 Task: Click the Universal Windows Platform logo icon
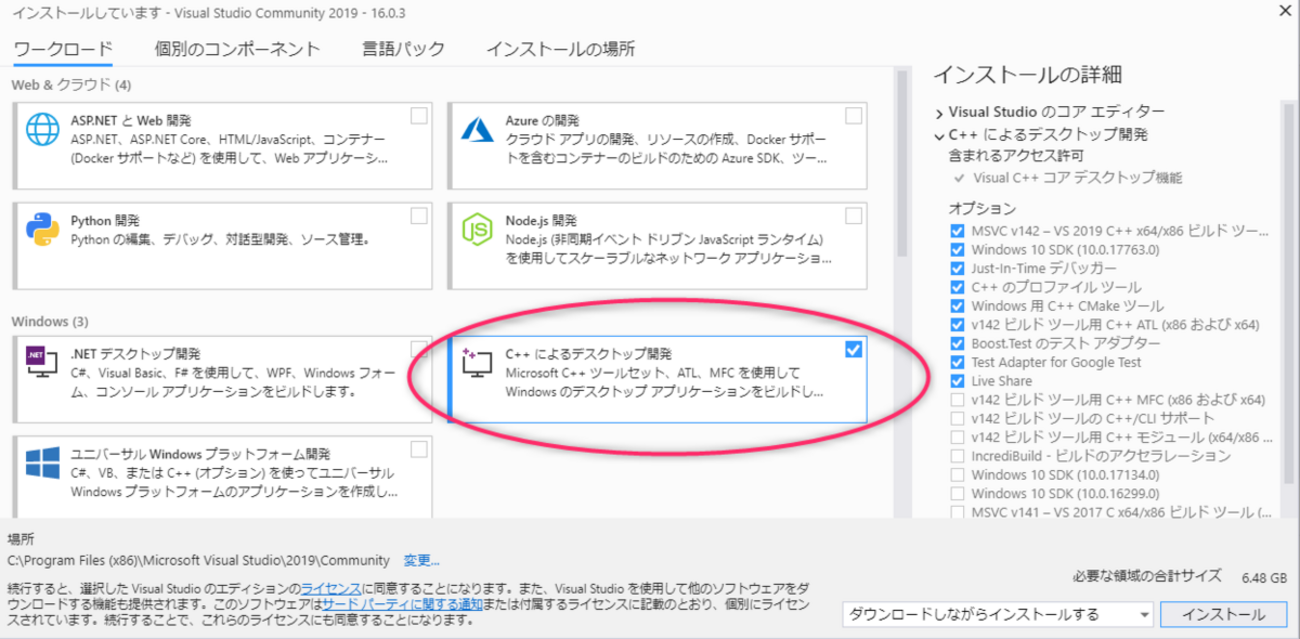point(43,463)
